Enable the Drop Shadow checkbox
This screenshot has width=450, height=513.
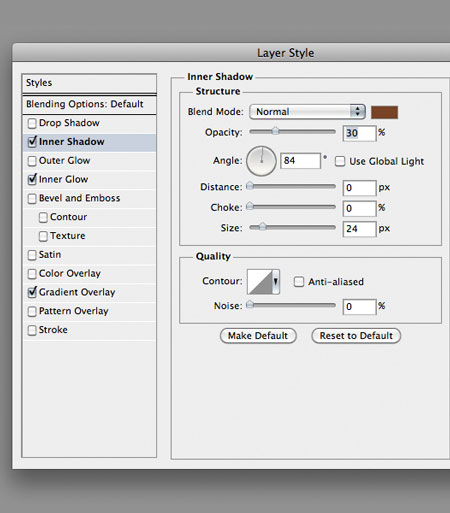[32, 124]
